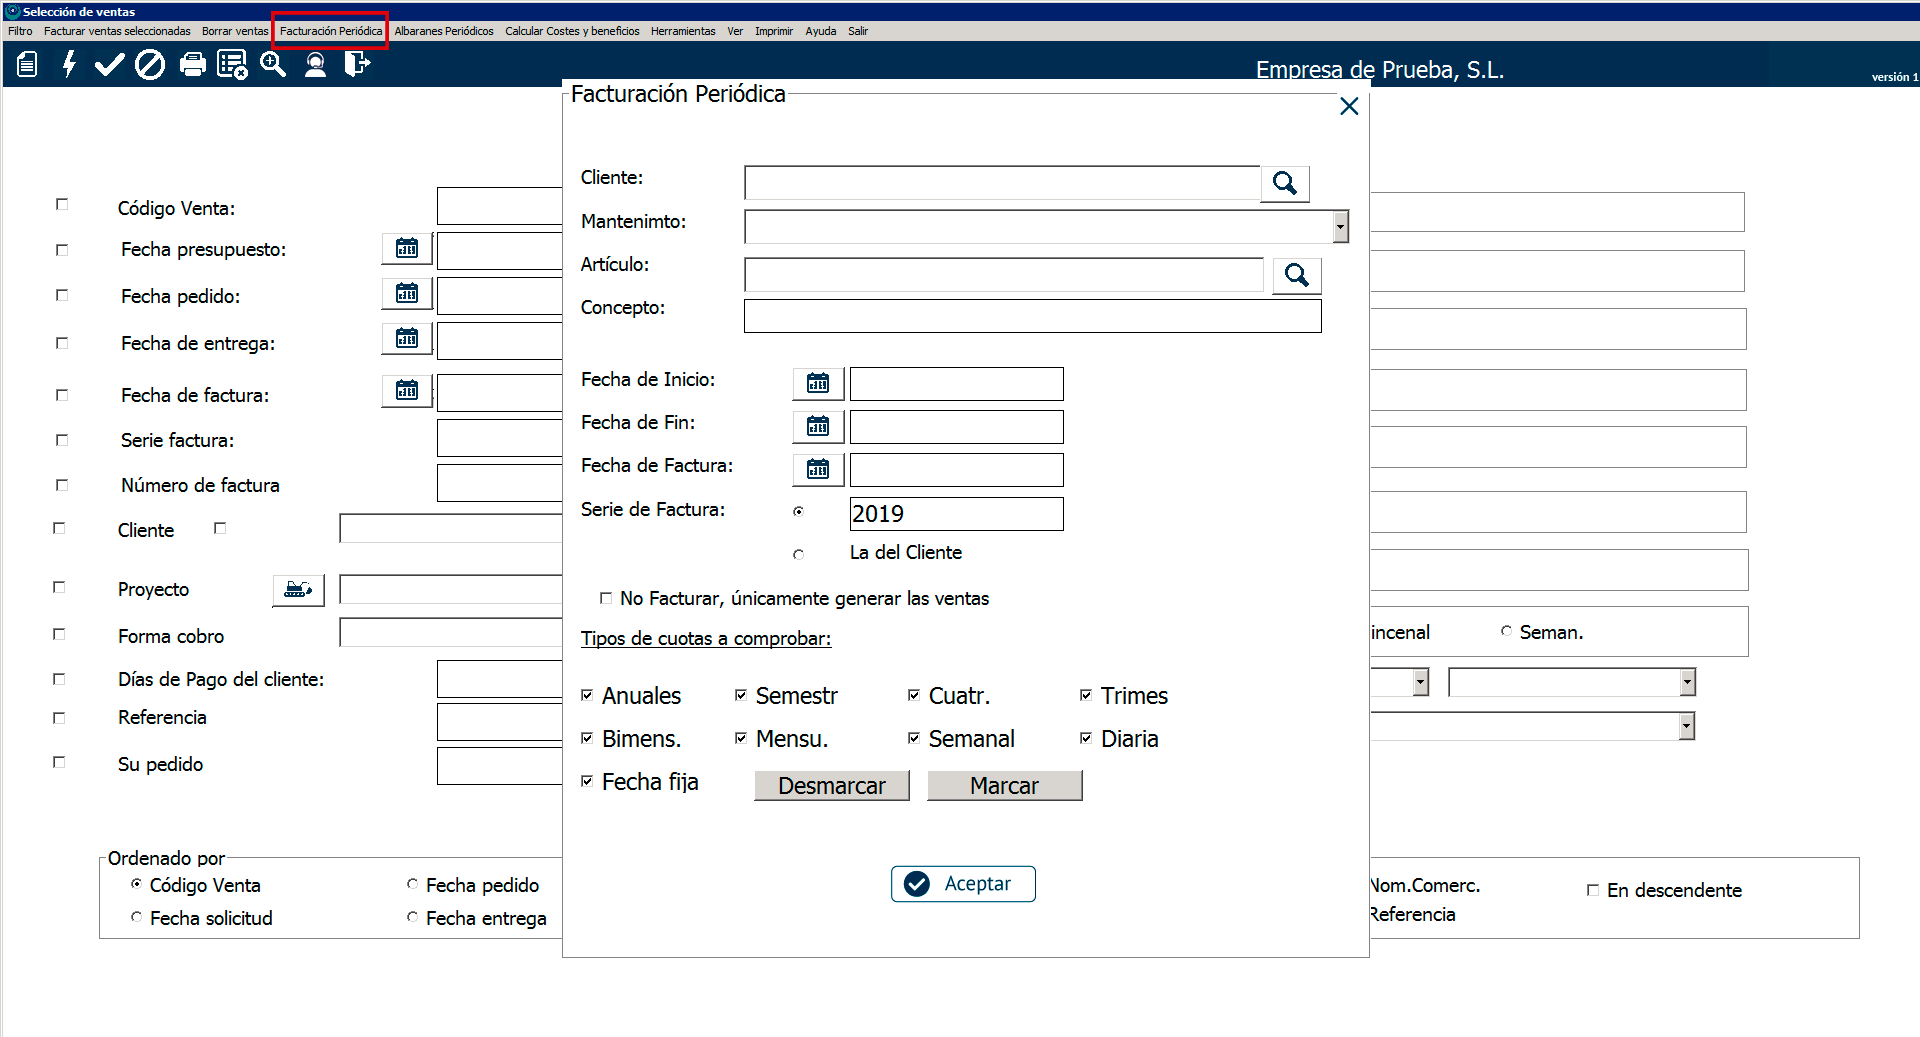Viewport: 1920px width, 1037px height.
Task: Click the printer icon in the toolbar
Action: (192, 65)
